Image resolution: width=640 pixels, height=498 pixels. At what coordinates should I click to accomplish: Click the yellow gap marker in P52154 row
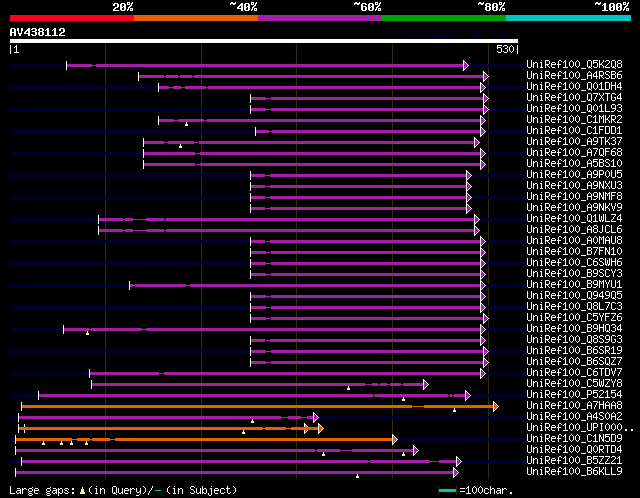pos(403,399)
